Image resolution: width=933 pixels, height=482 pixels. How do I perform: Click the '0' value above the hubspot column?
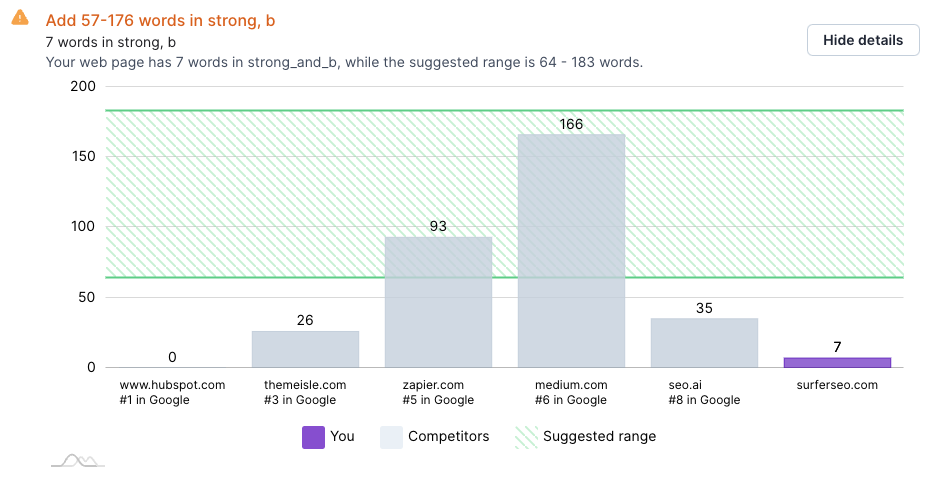(172, 357)
